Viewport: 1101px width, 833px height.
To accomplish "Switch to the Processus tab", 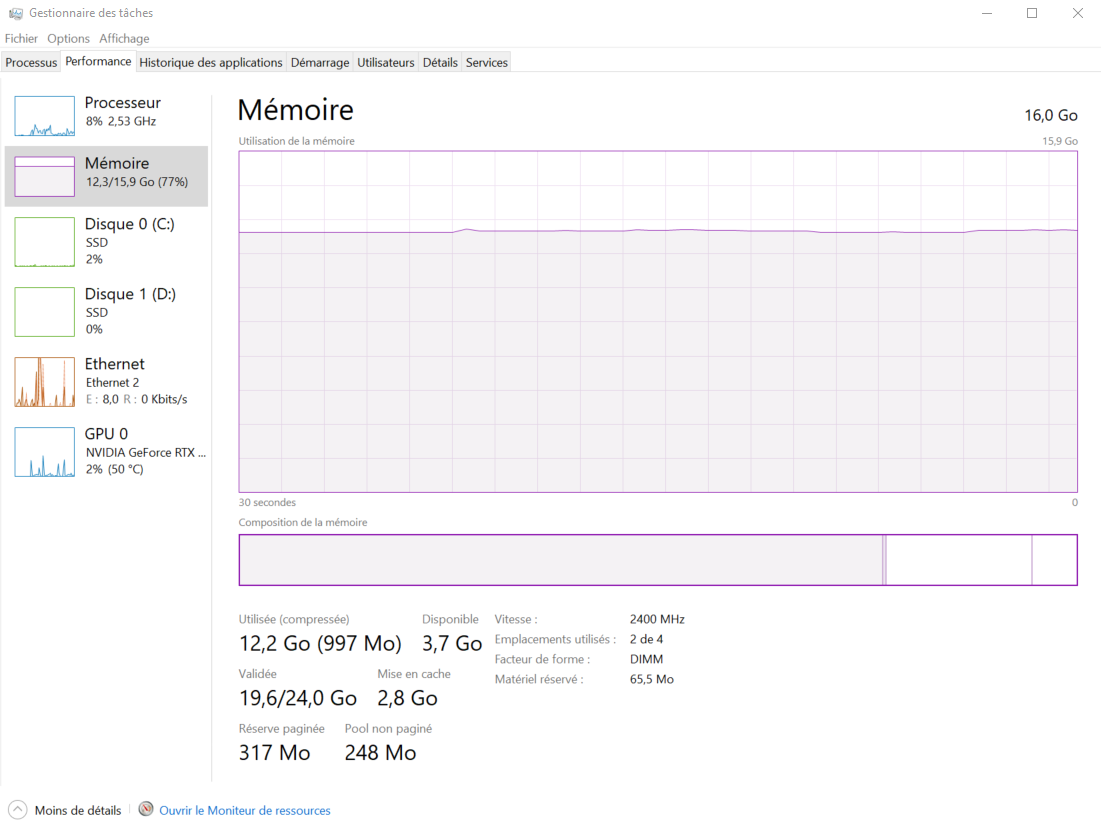I will 31,62.
